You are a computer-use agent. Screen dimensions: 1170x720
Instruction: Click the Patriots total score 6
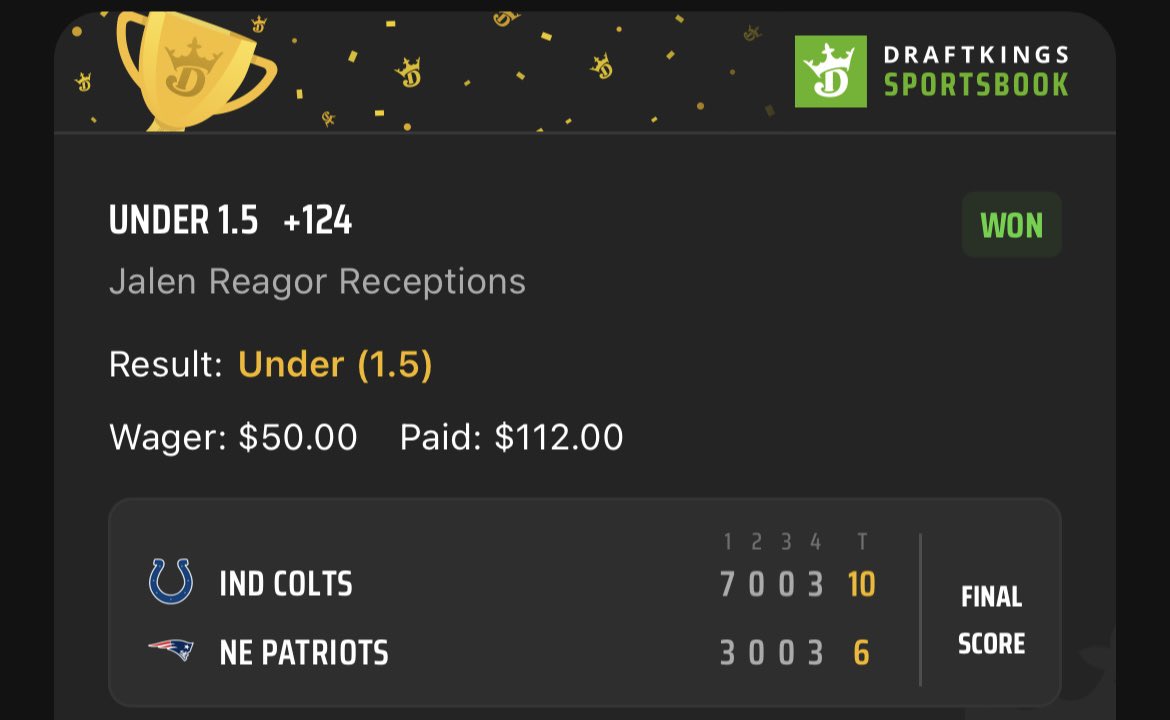pos(861,653)
